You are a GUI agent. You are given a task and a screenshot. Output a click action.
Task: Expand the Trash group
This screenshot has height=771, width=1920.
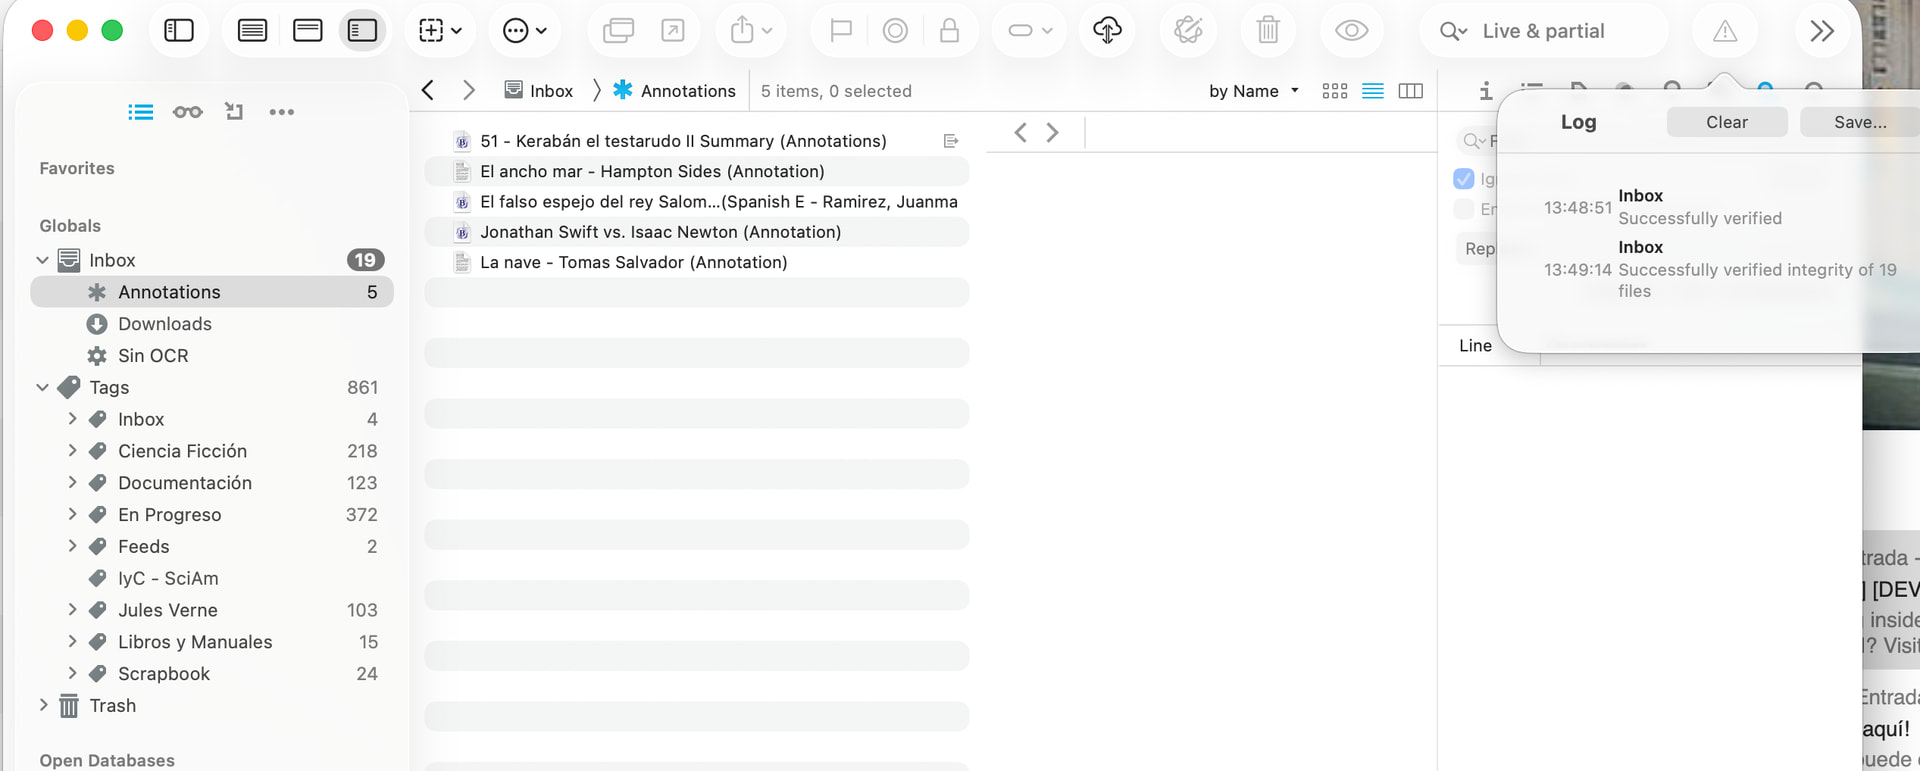(x=43, y=705)
